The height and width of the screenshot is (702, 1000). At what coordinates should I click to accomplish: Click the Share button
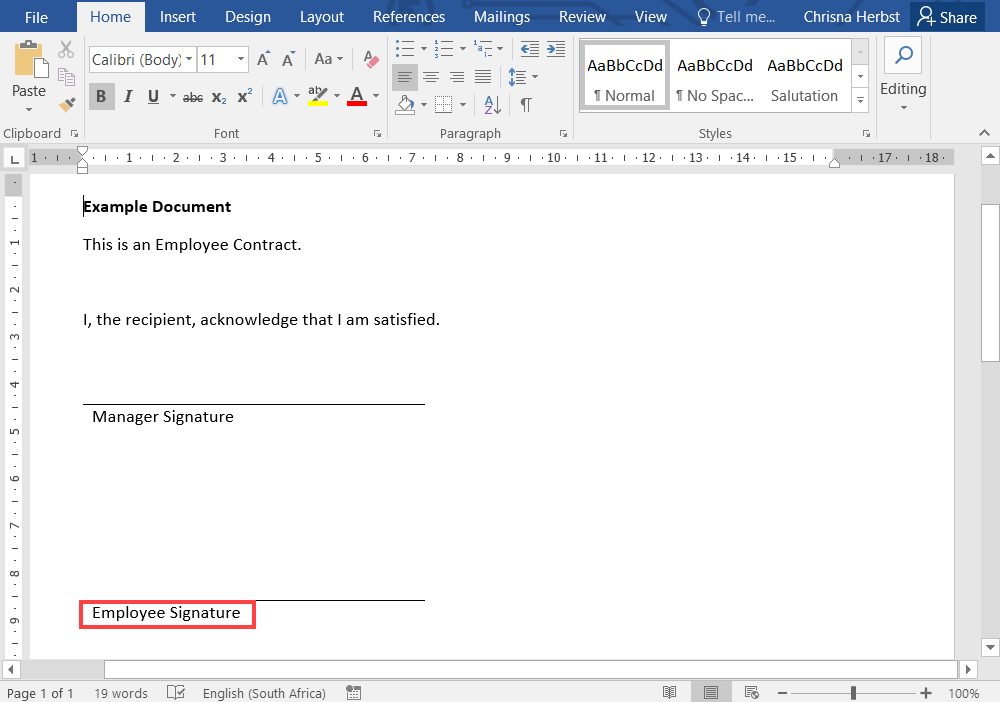click(x=947, y=17)
